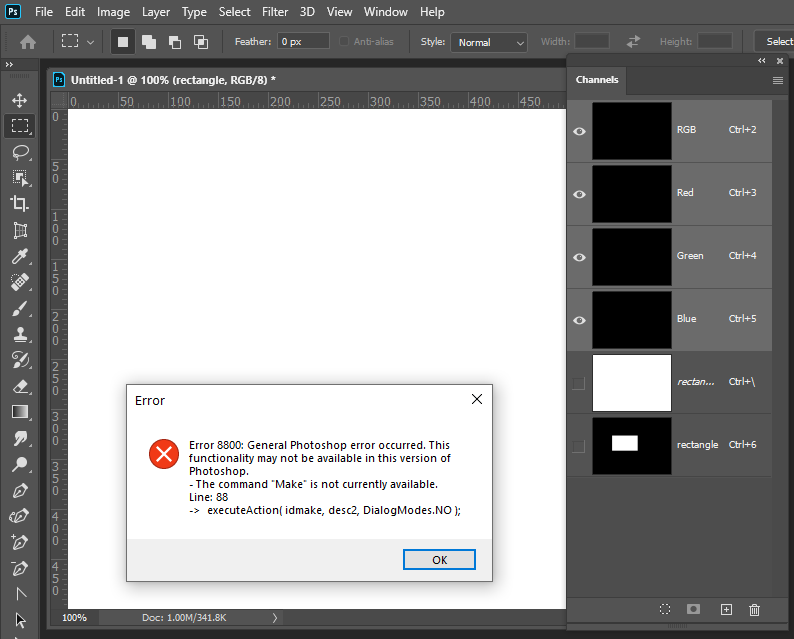
Task: Select the Freeform Pen tool
Action: coord(20,516)
